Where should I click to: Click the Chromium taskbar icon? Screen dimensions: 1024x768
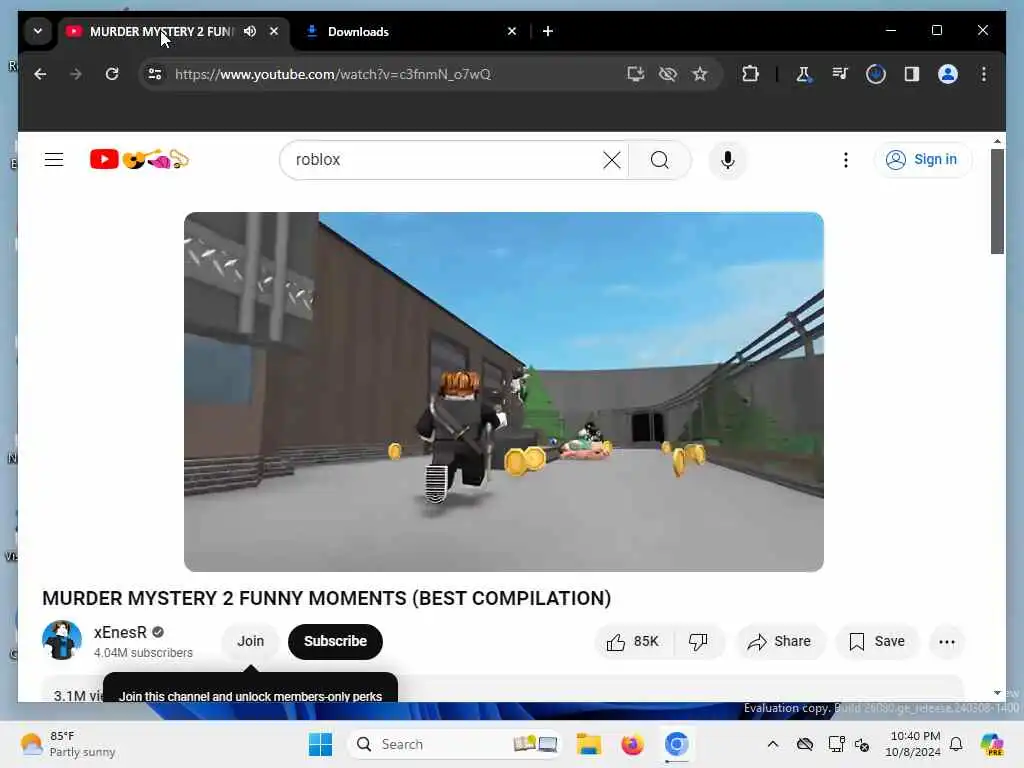(x=677, y=744)
